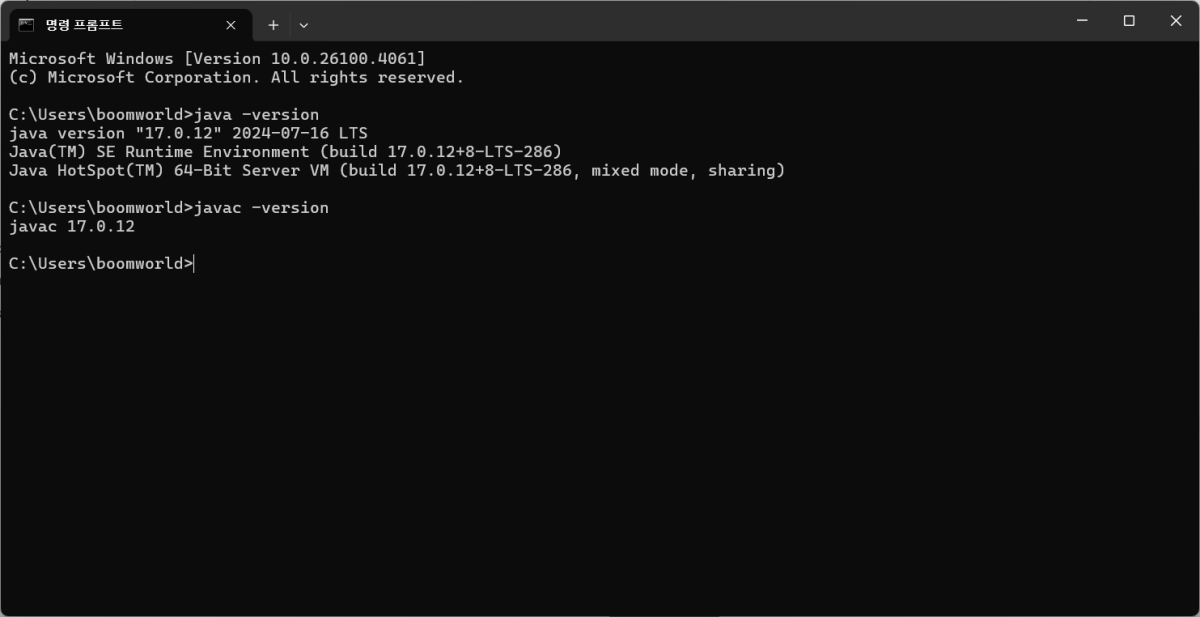Click the typed java -version command
The image size is (1200, 617).
point(257,114)
